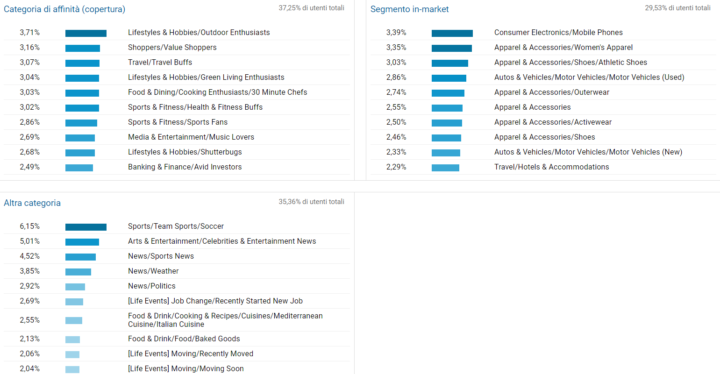Select Moving/Moving Soon life event
This screenshot has width=720, height=374.
[x=186, y=368]
